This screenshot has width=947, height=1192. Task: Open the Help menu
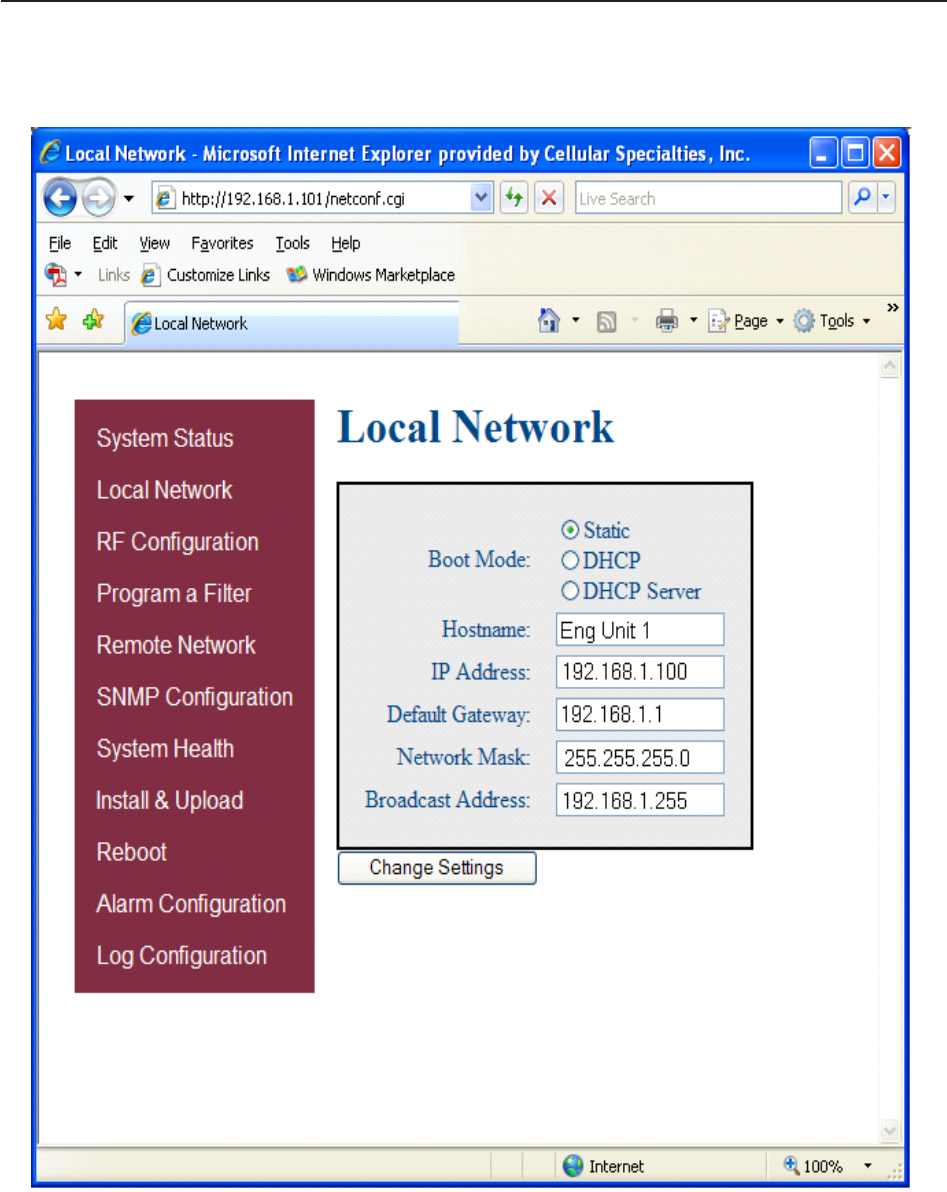(x=345, y=243)
